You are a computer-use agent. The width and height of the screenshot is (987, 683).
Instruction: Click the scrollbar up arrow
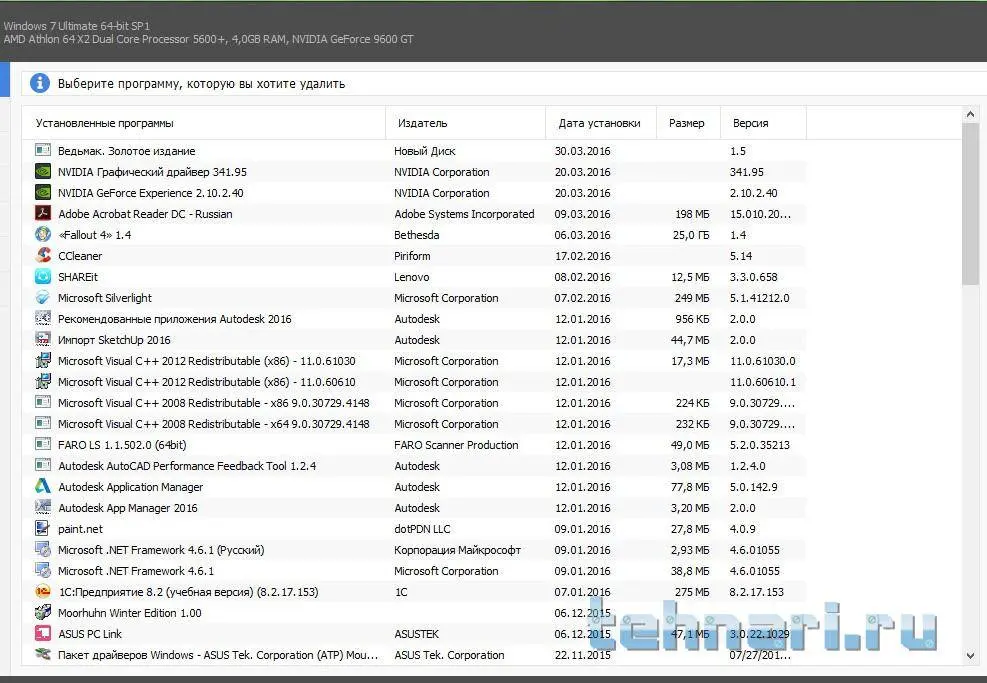click(970, 115)
